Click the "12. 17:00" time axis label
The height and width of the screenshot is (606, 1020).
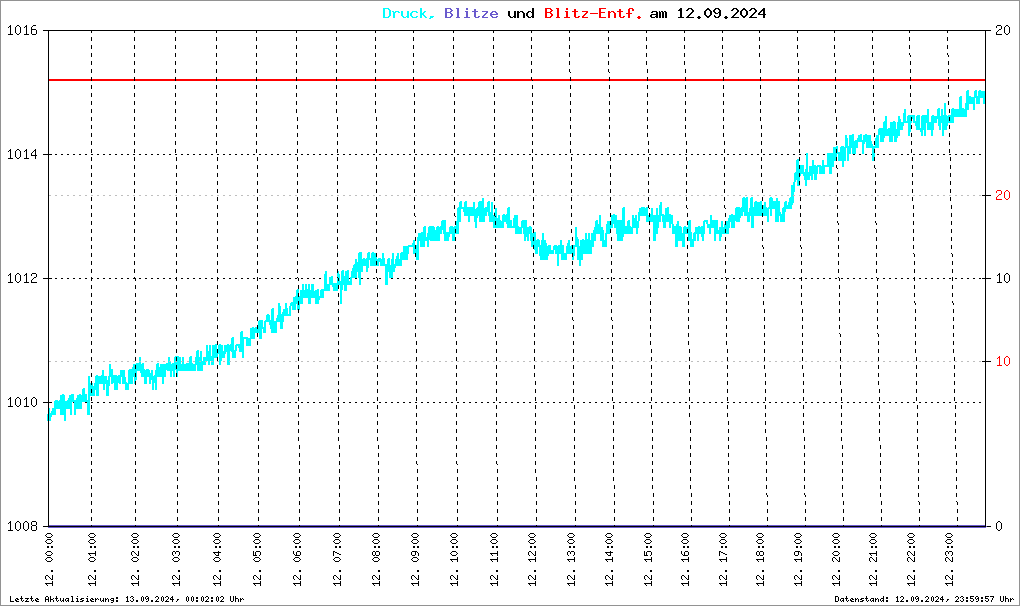coord(723,559)
